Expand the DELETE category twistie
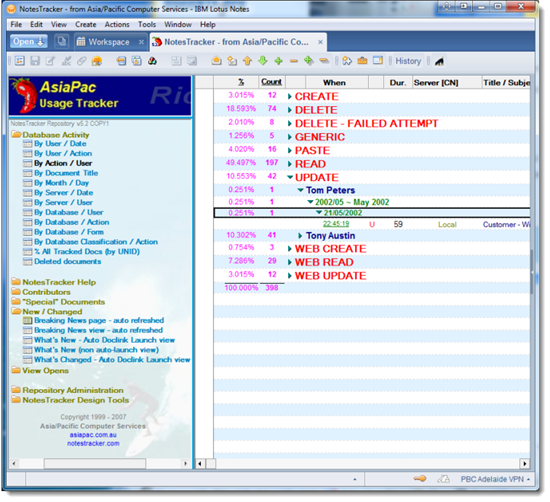The height and width of the screenshot is (502, 550). pos(290,110)
